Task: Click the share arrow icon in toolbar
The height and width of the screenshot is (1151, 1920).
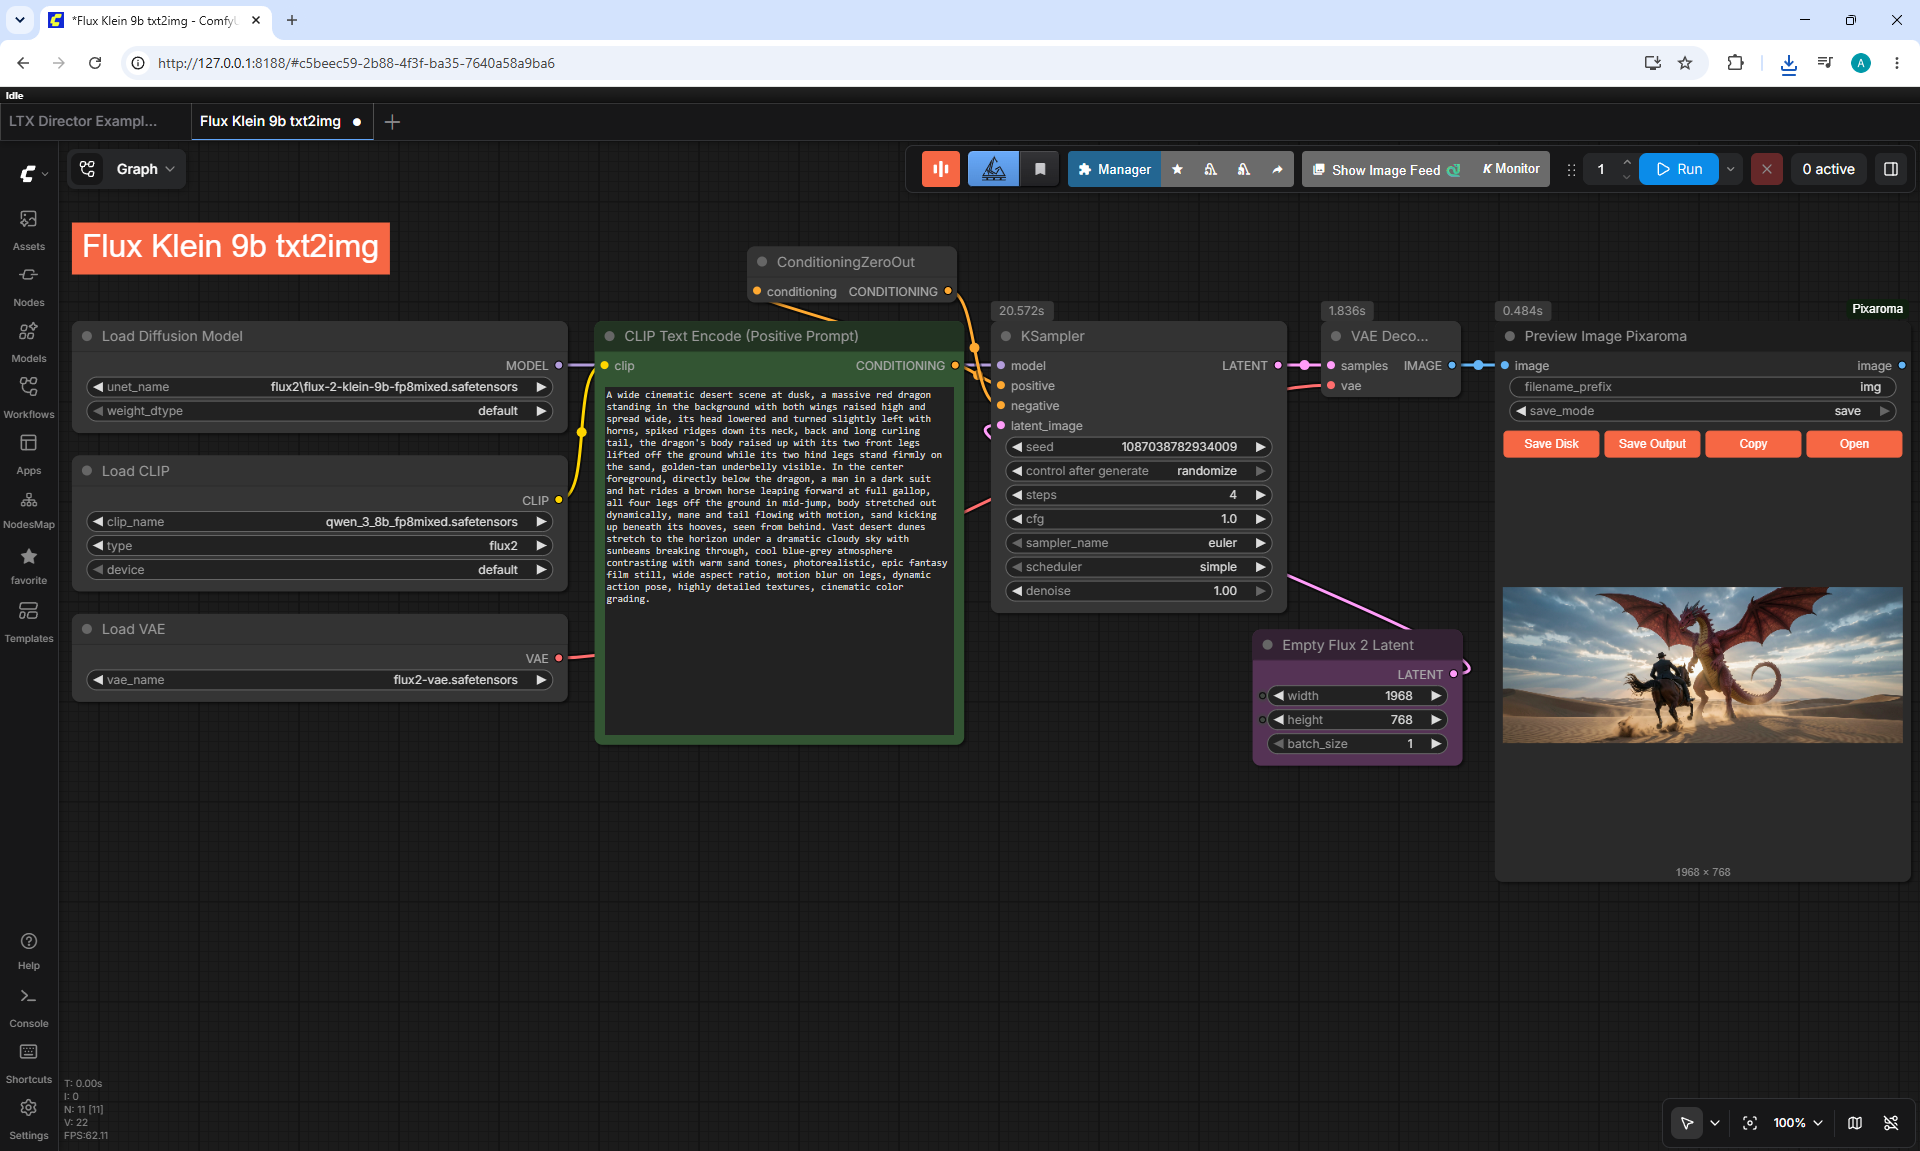Action: [1277, 169]
